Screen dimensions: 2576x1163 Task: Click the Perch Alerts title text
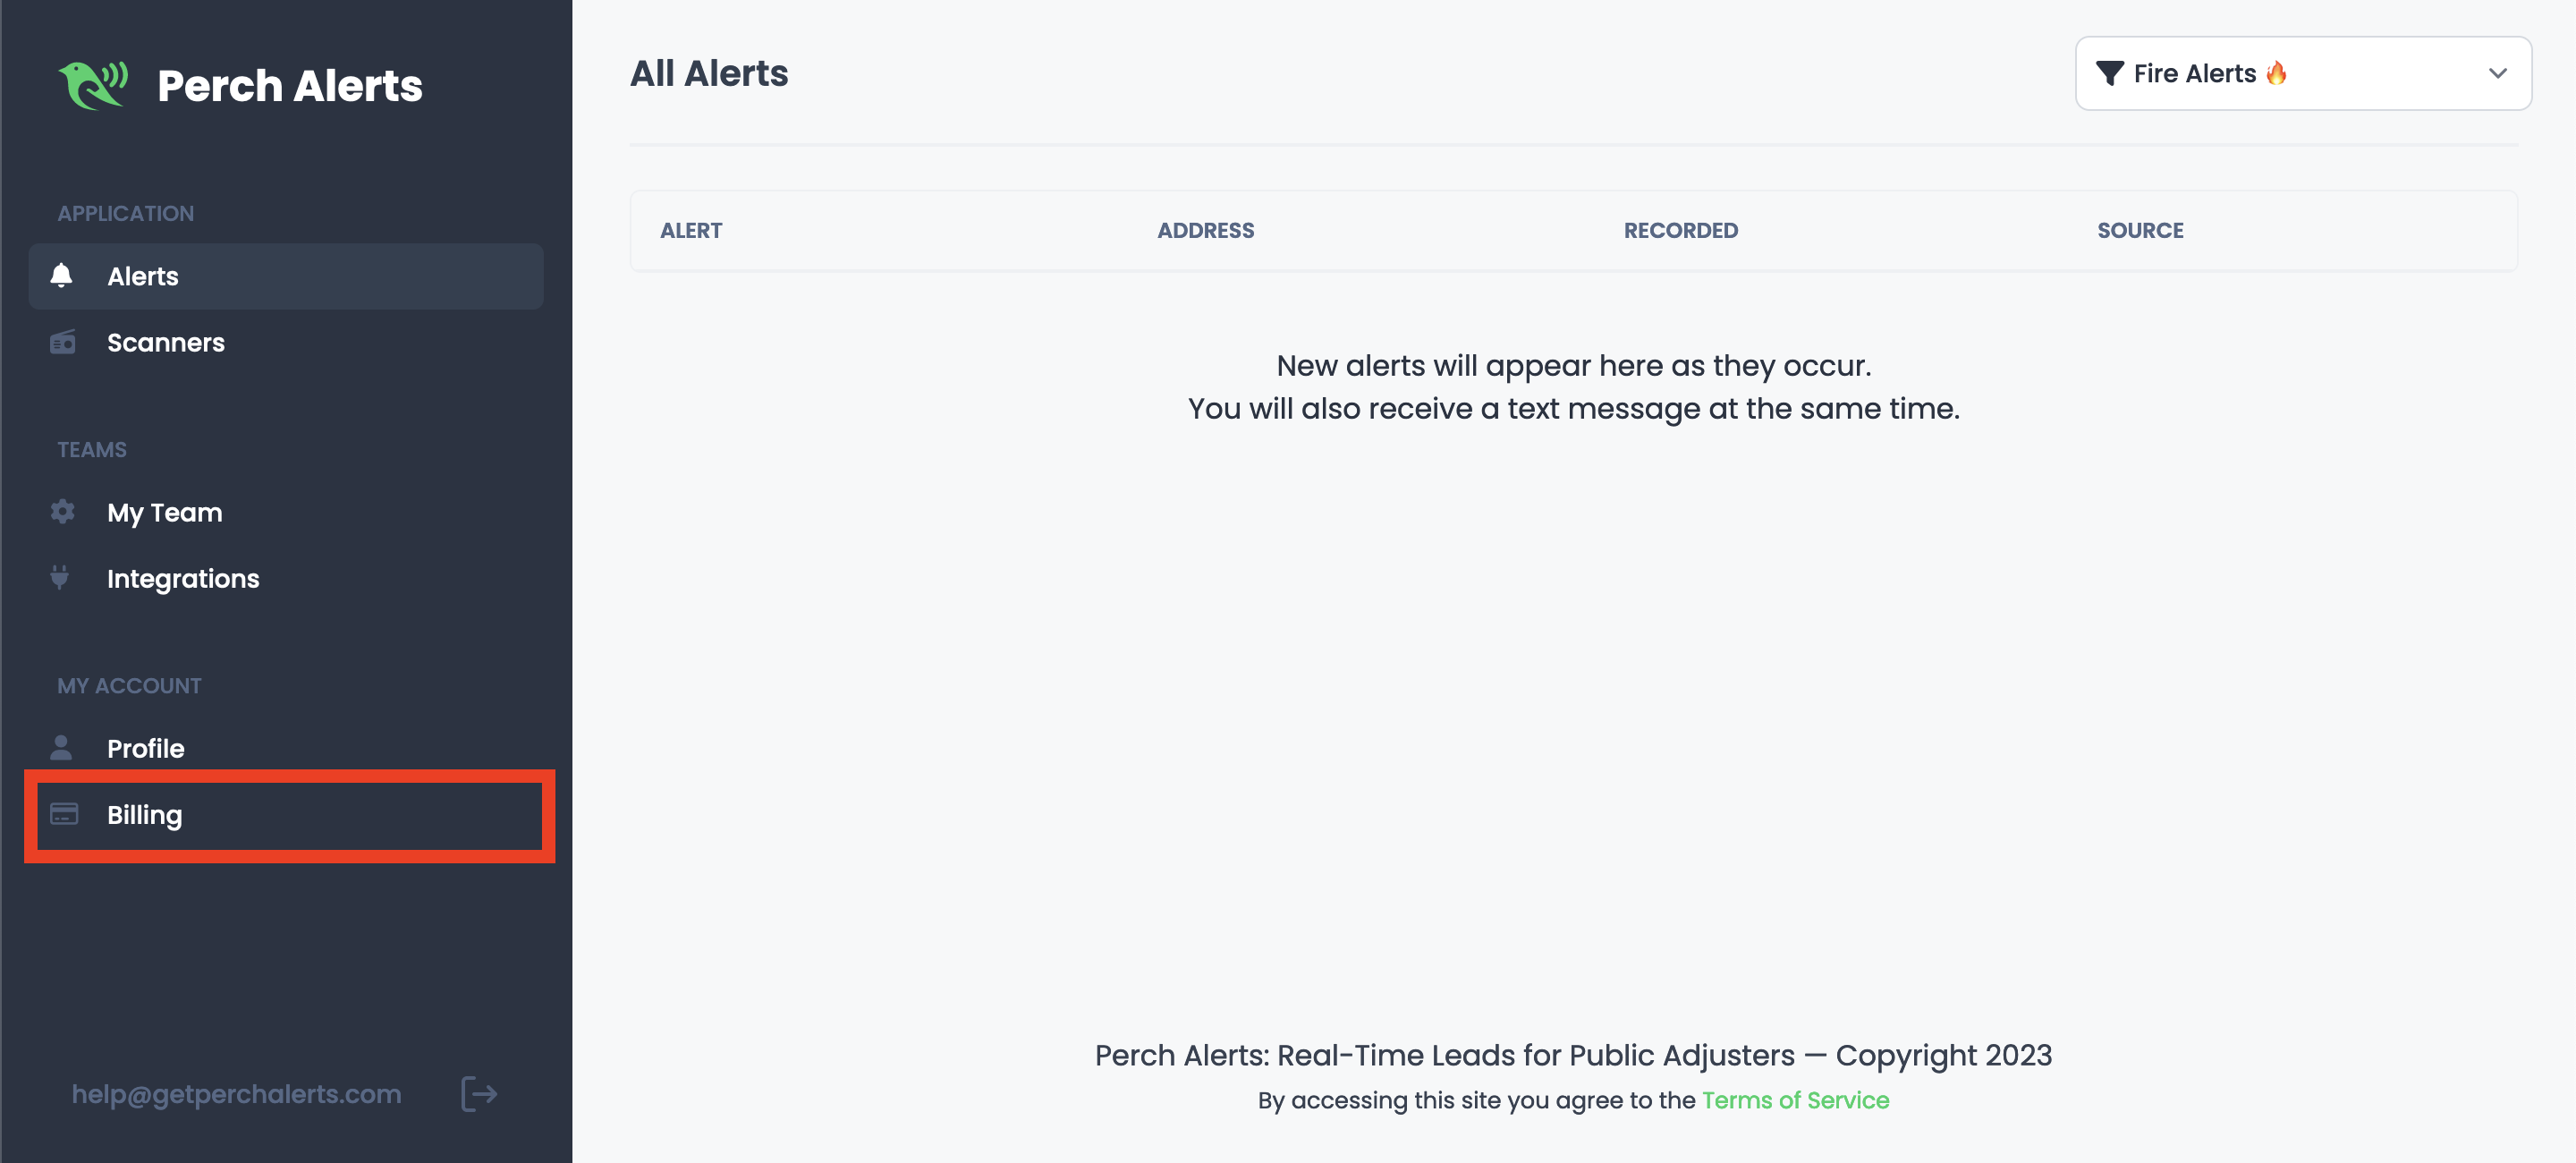click(290, 86)
